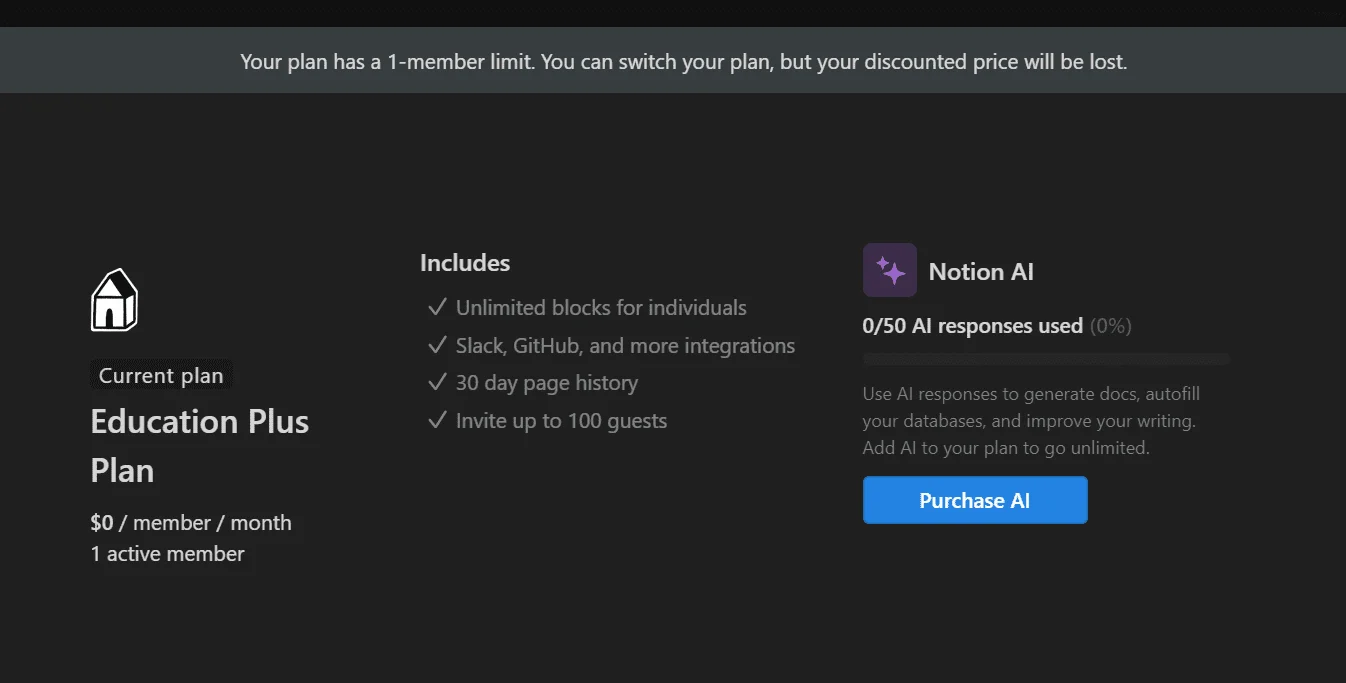Click Unlimited blocks for individuals text
Viewport: 1346px width, 683px height.
tap(601, 307)
